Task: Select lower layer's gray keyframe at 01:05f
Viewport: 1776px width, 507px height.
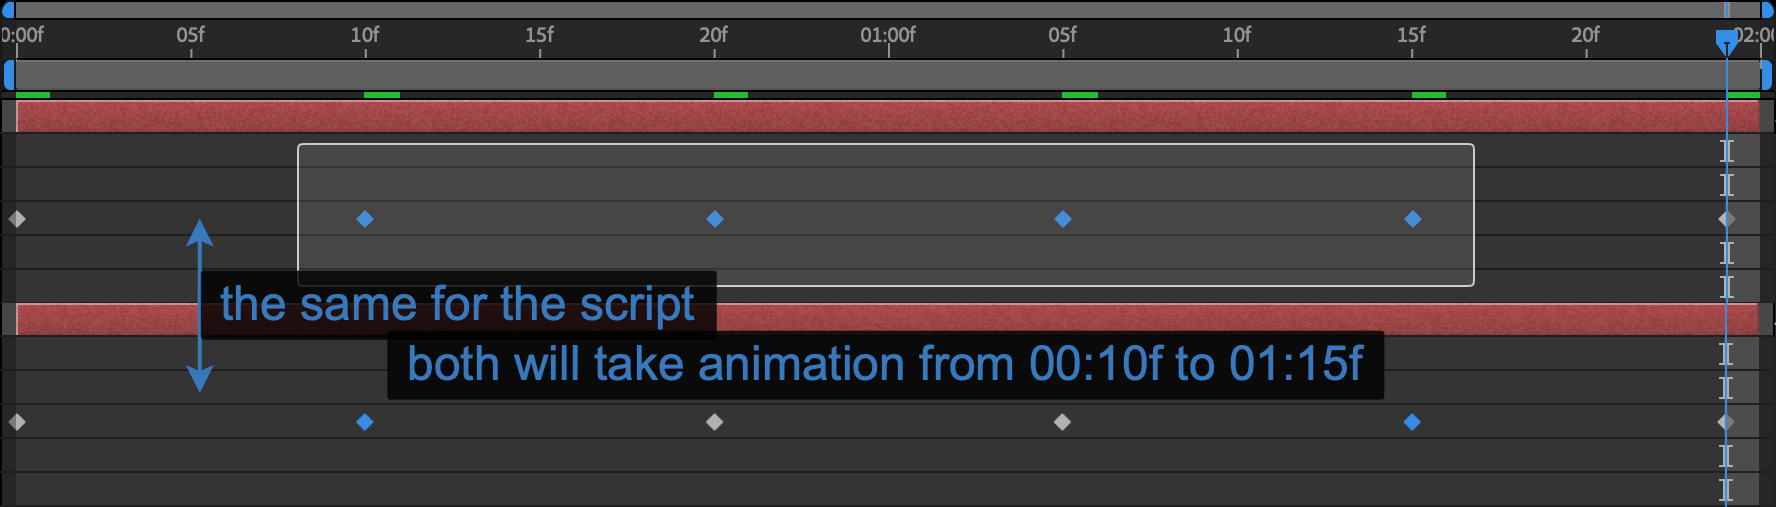Action: 1063,422
